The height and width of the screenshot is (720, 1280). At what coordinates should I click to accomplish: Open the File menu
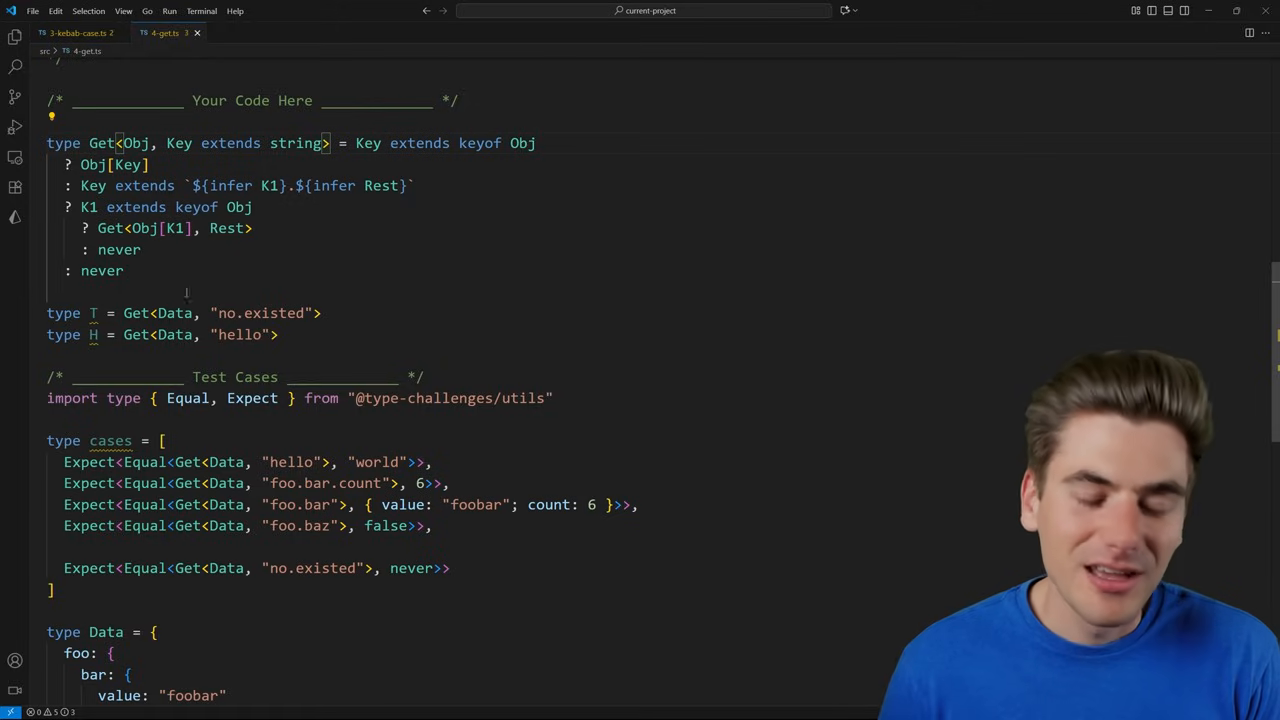click(x=33, y=11)
